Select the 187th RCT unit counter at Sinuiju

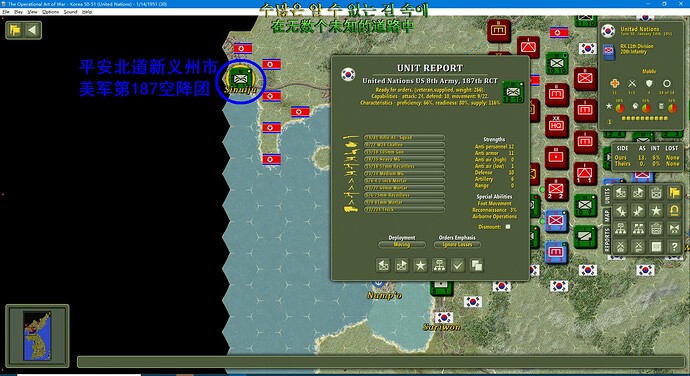click(x=240, y=78)
